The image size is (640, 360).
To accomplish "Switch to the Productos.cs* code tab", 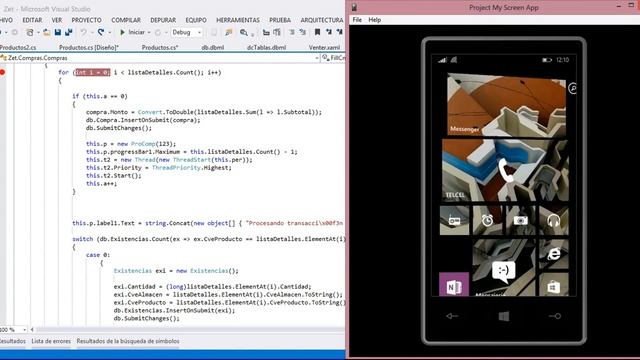I will click(160, 47).
